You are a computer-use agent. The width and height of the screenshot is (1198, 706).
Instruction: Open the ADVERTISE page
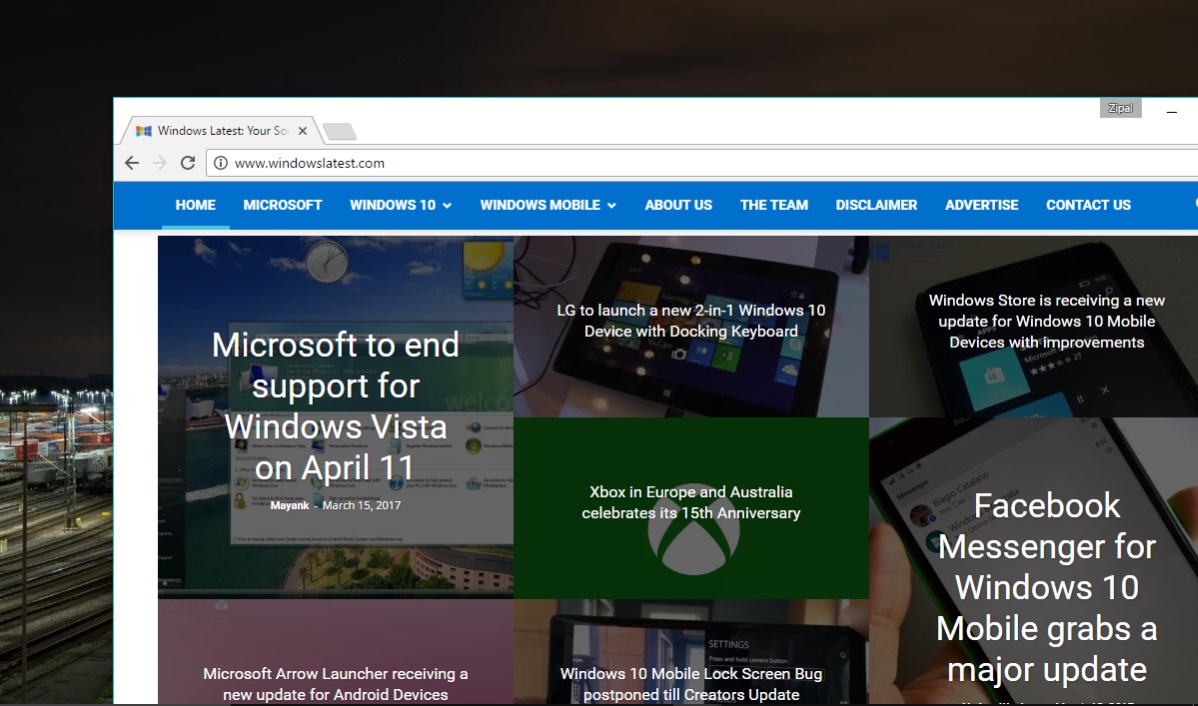tap(982, 205)
